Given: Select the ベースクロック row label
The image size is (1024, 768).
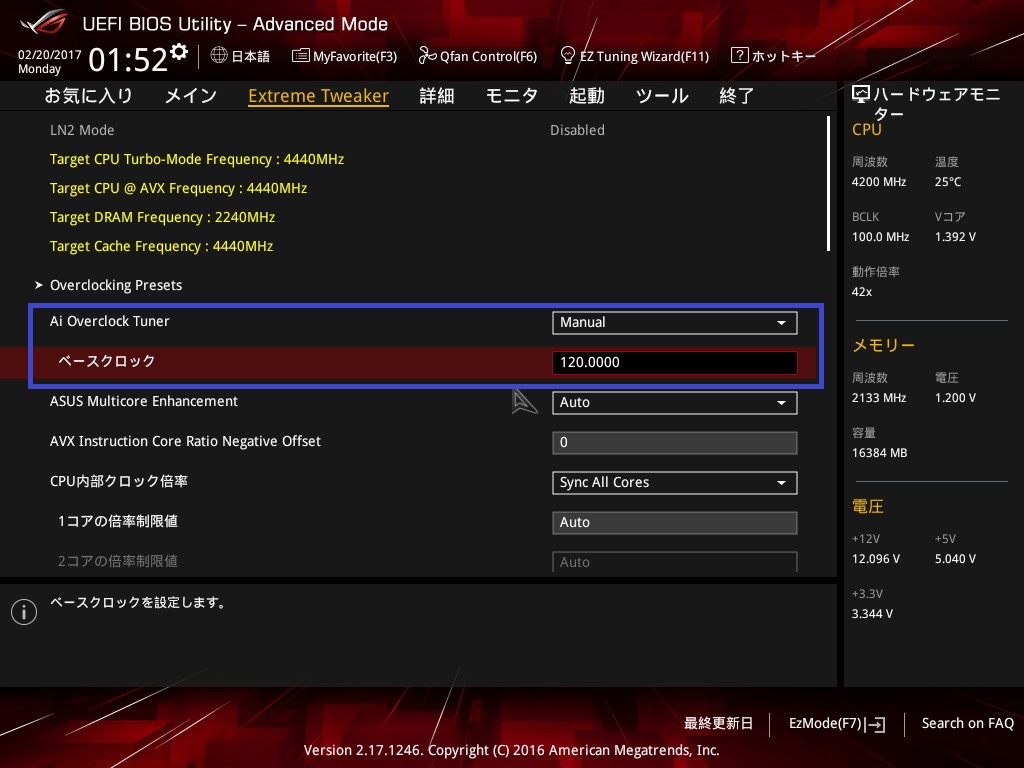Looking at the screenshot, I should tap(106, 361).
